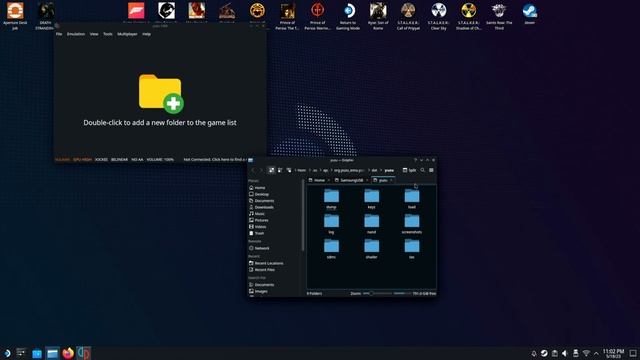The width and height of the screenshot is (640, 360).
Task: Open Network in Dolphin Places panel
Action: pyautogui.click(x=260, y=248)
